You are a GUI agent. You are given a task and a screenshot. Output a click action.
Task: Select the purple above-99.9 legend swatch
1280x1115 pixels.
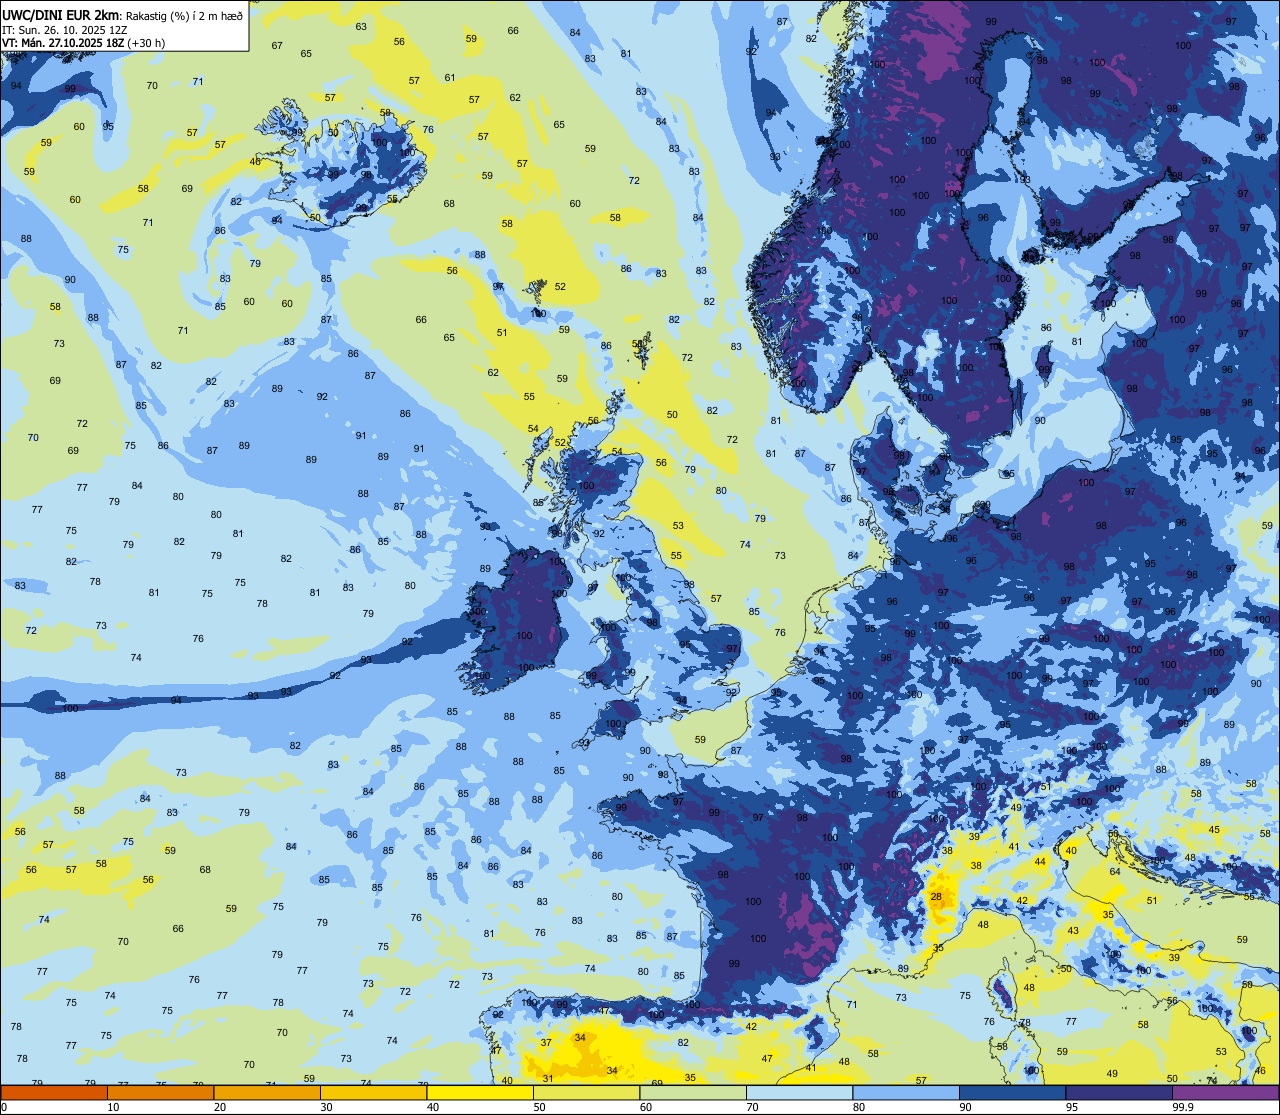tap(1225, 1092)
